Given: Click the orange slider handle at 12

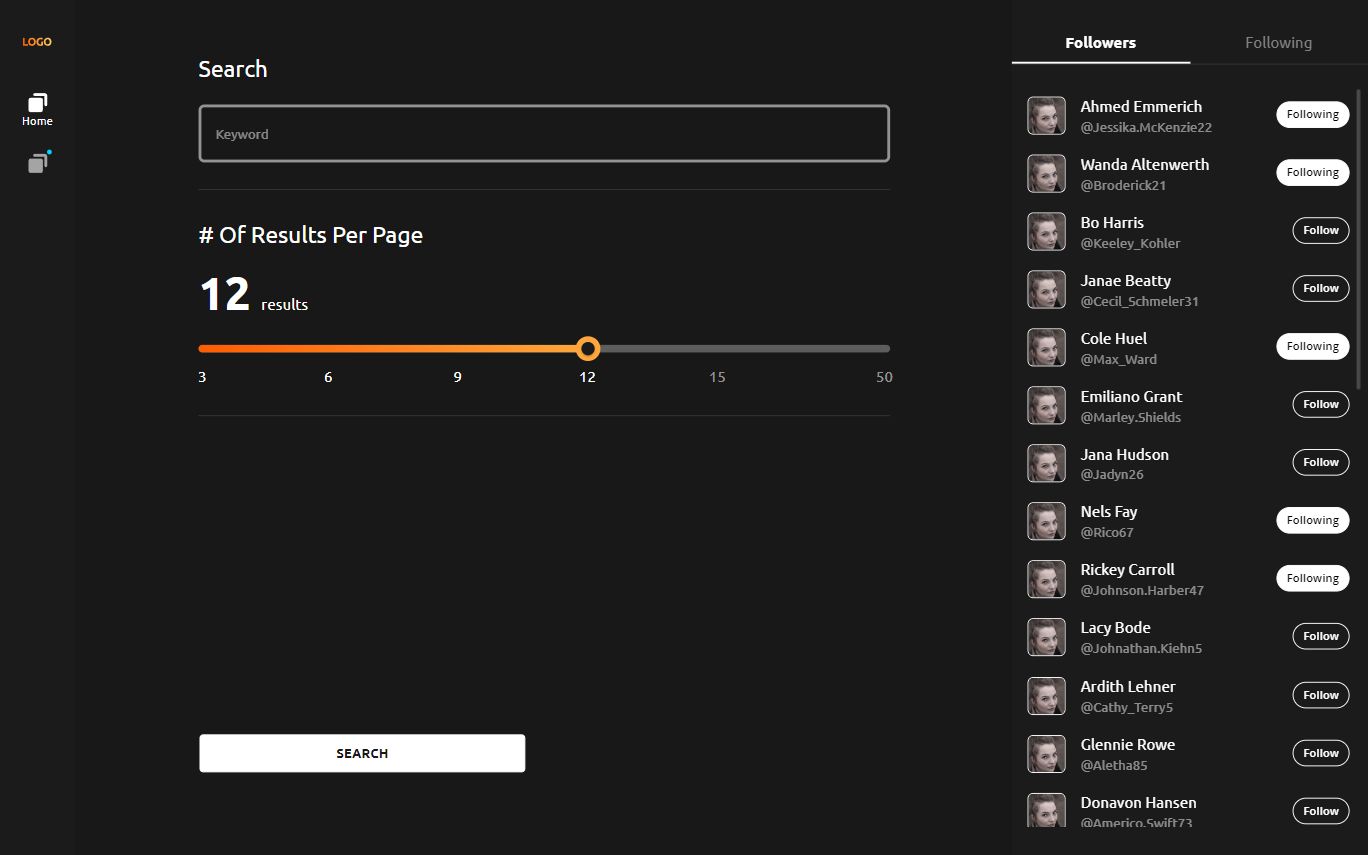Looking at the screenshot, I should (588, 349).
